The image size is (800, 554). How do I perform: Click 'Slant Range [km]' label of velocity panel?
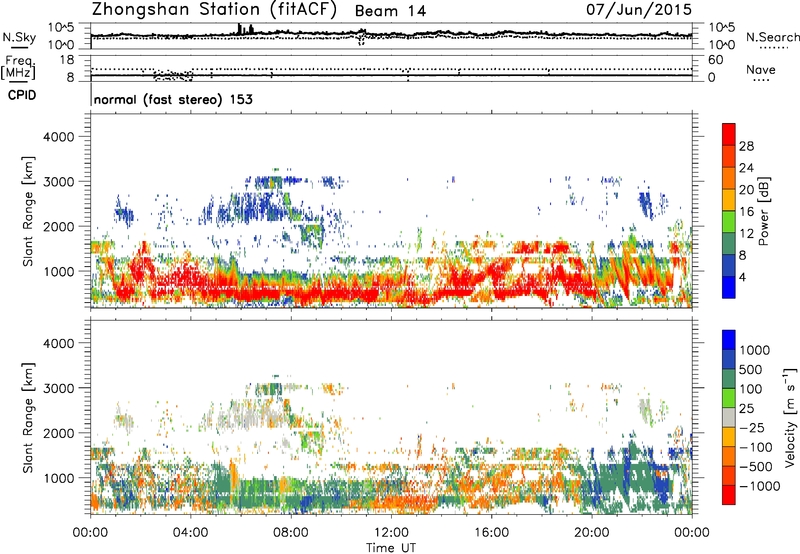click(x=28, y=417)
